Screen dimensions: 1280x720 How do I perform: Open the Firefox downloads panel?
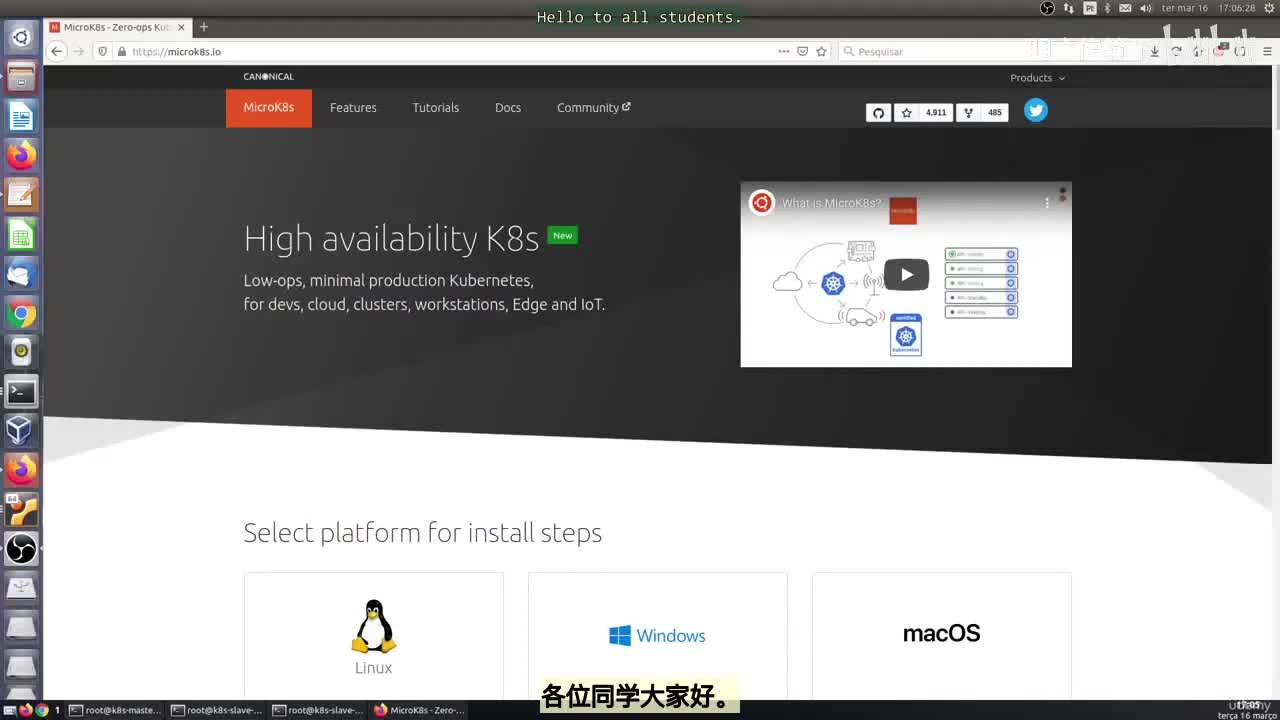[1154, 51]
